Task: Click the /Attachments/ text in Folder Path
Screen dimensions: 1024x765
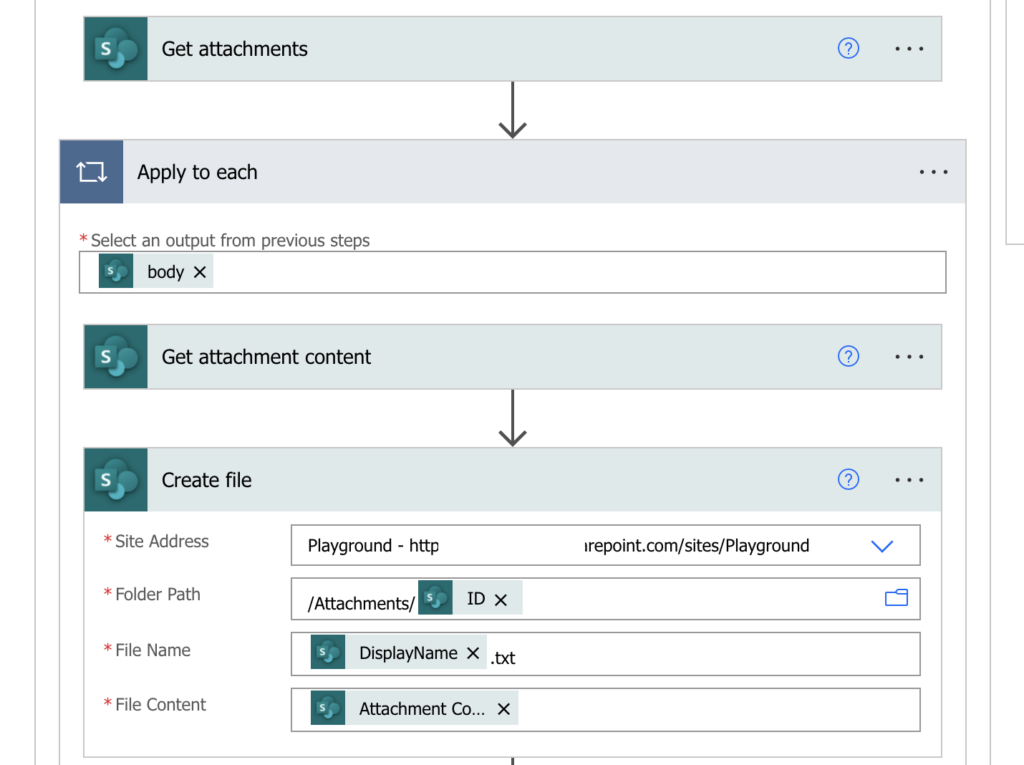Action: pos(361,603)
